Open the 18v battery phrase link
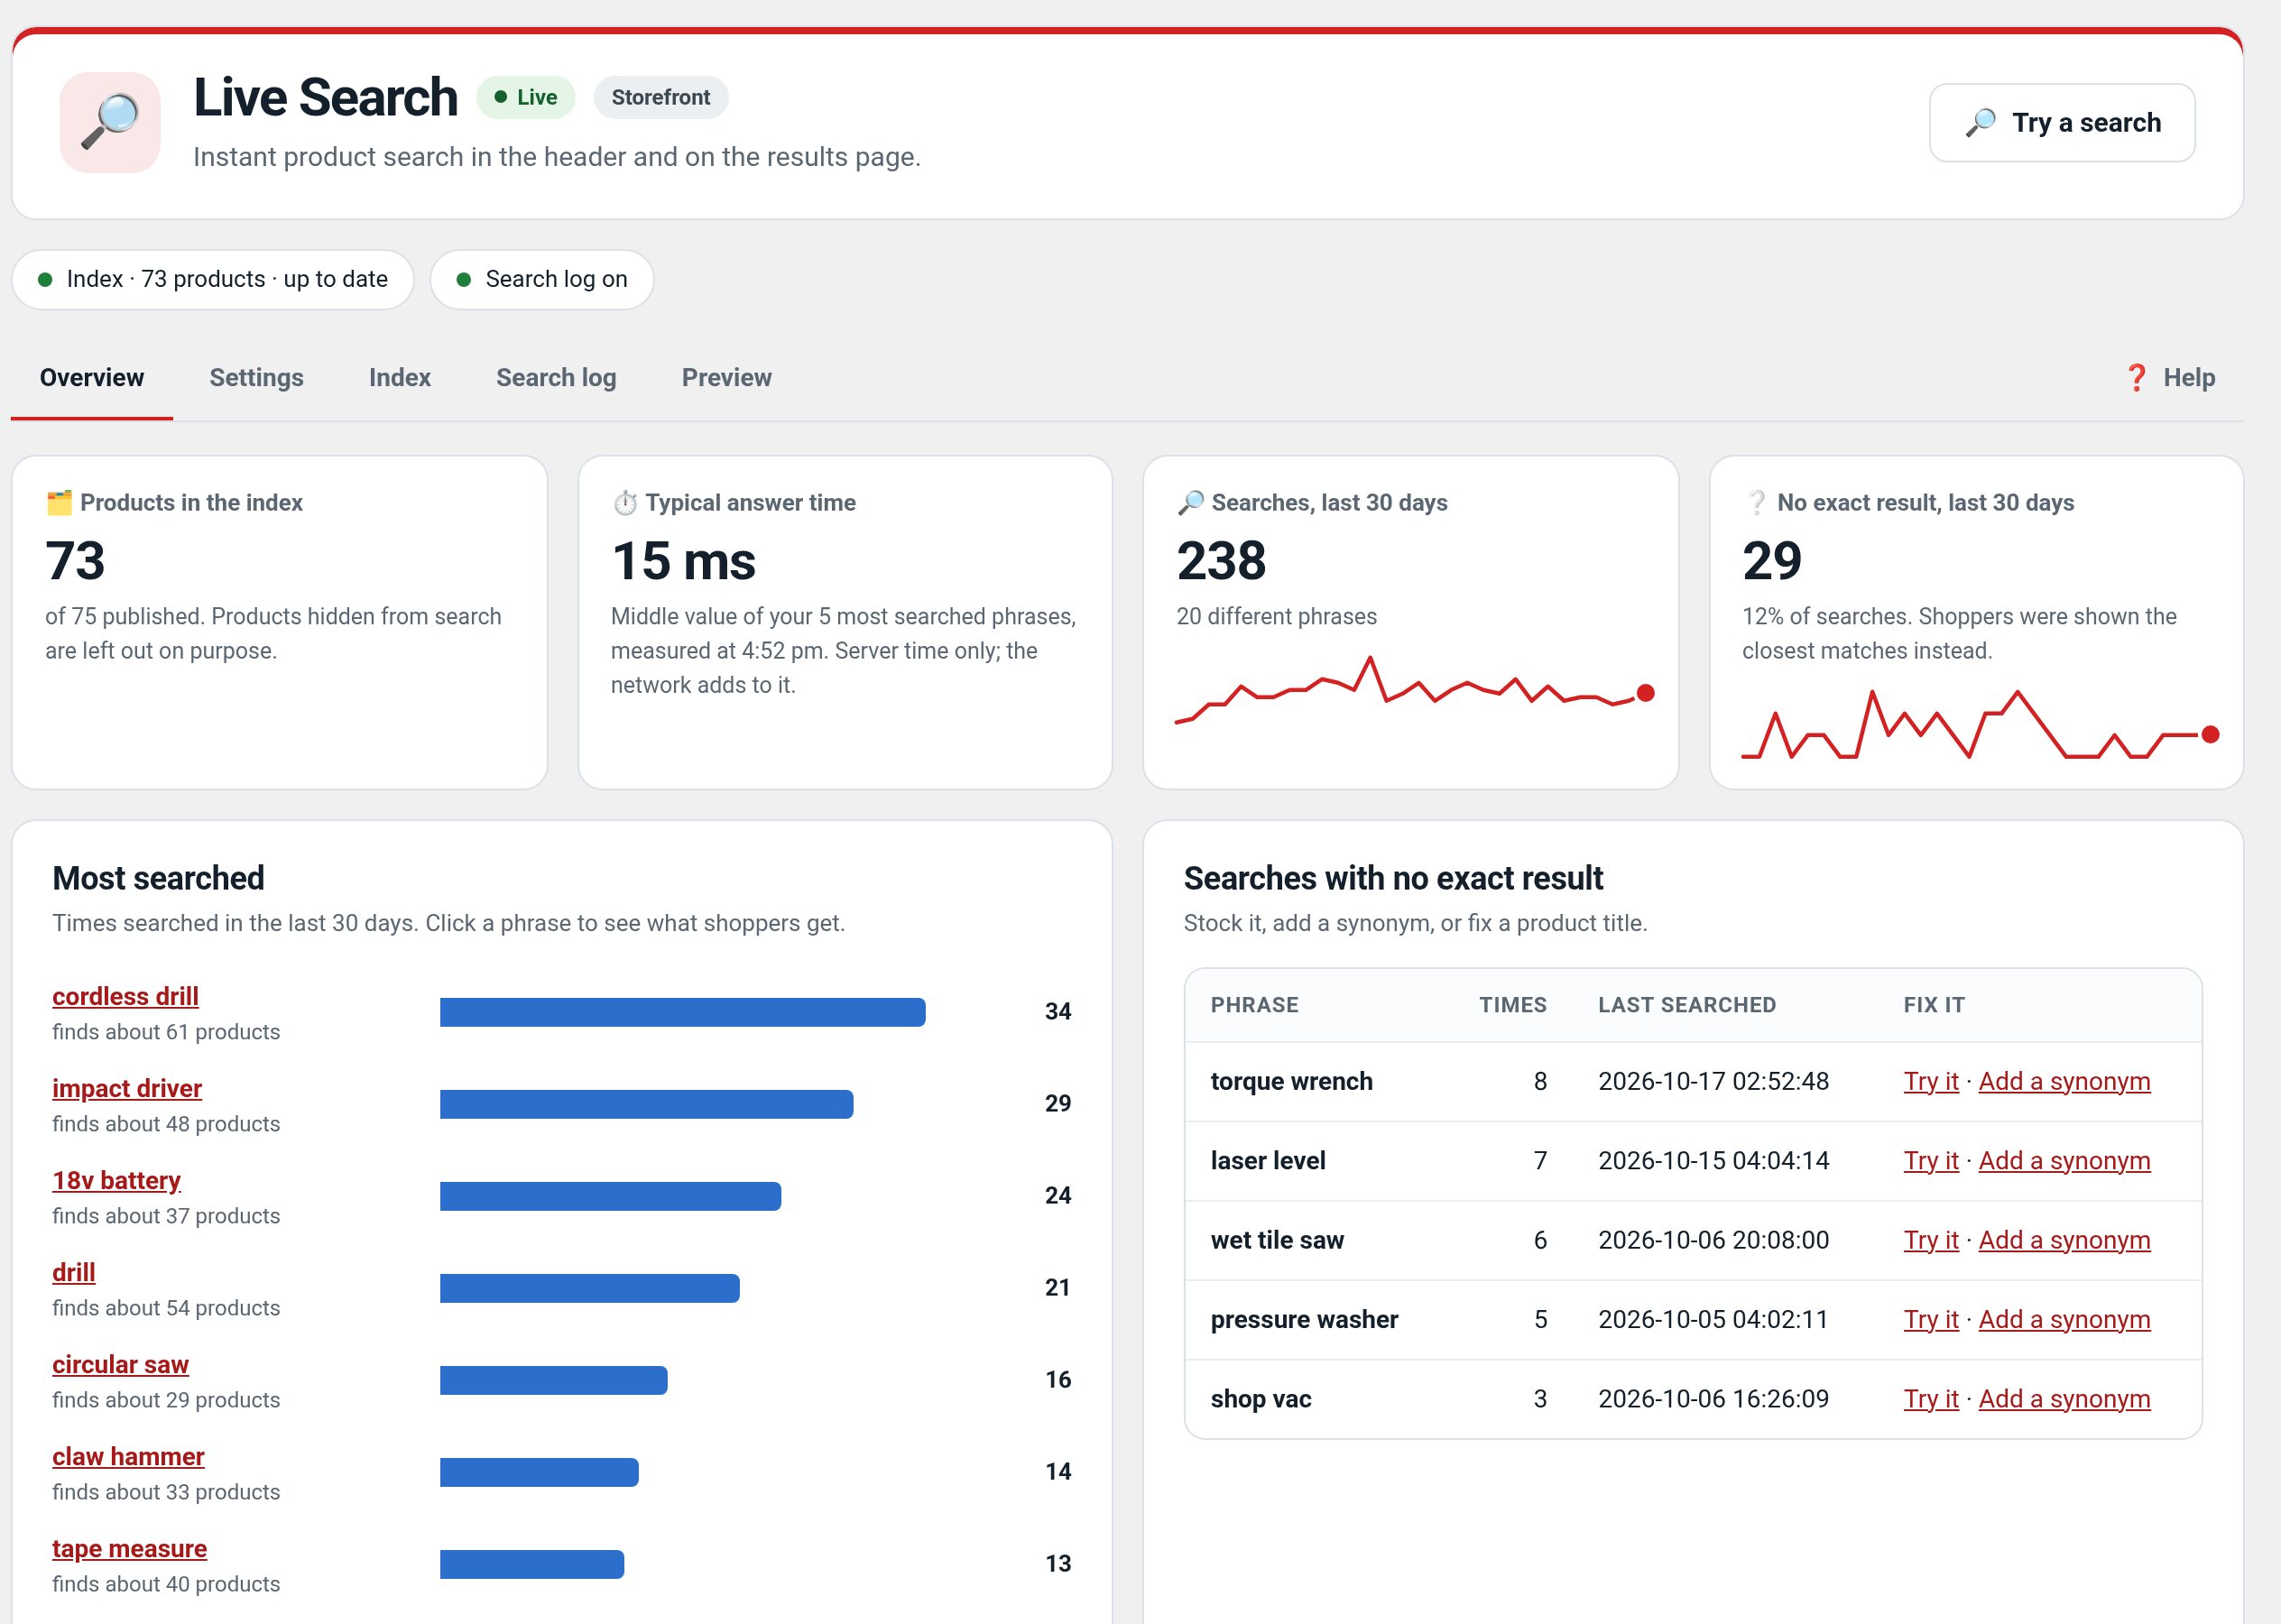This screenshot has height=1624, width=2281. point(116,1181)
